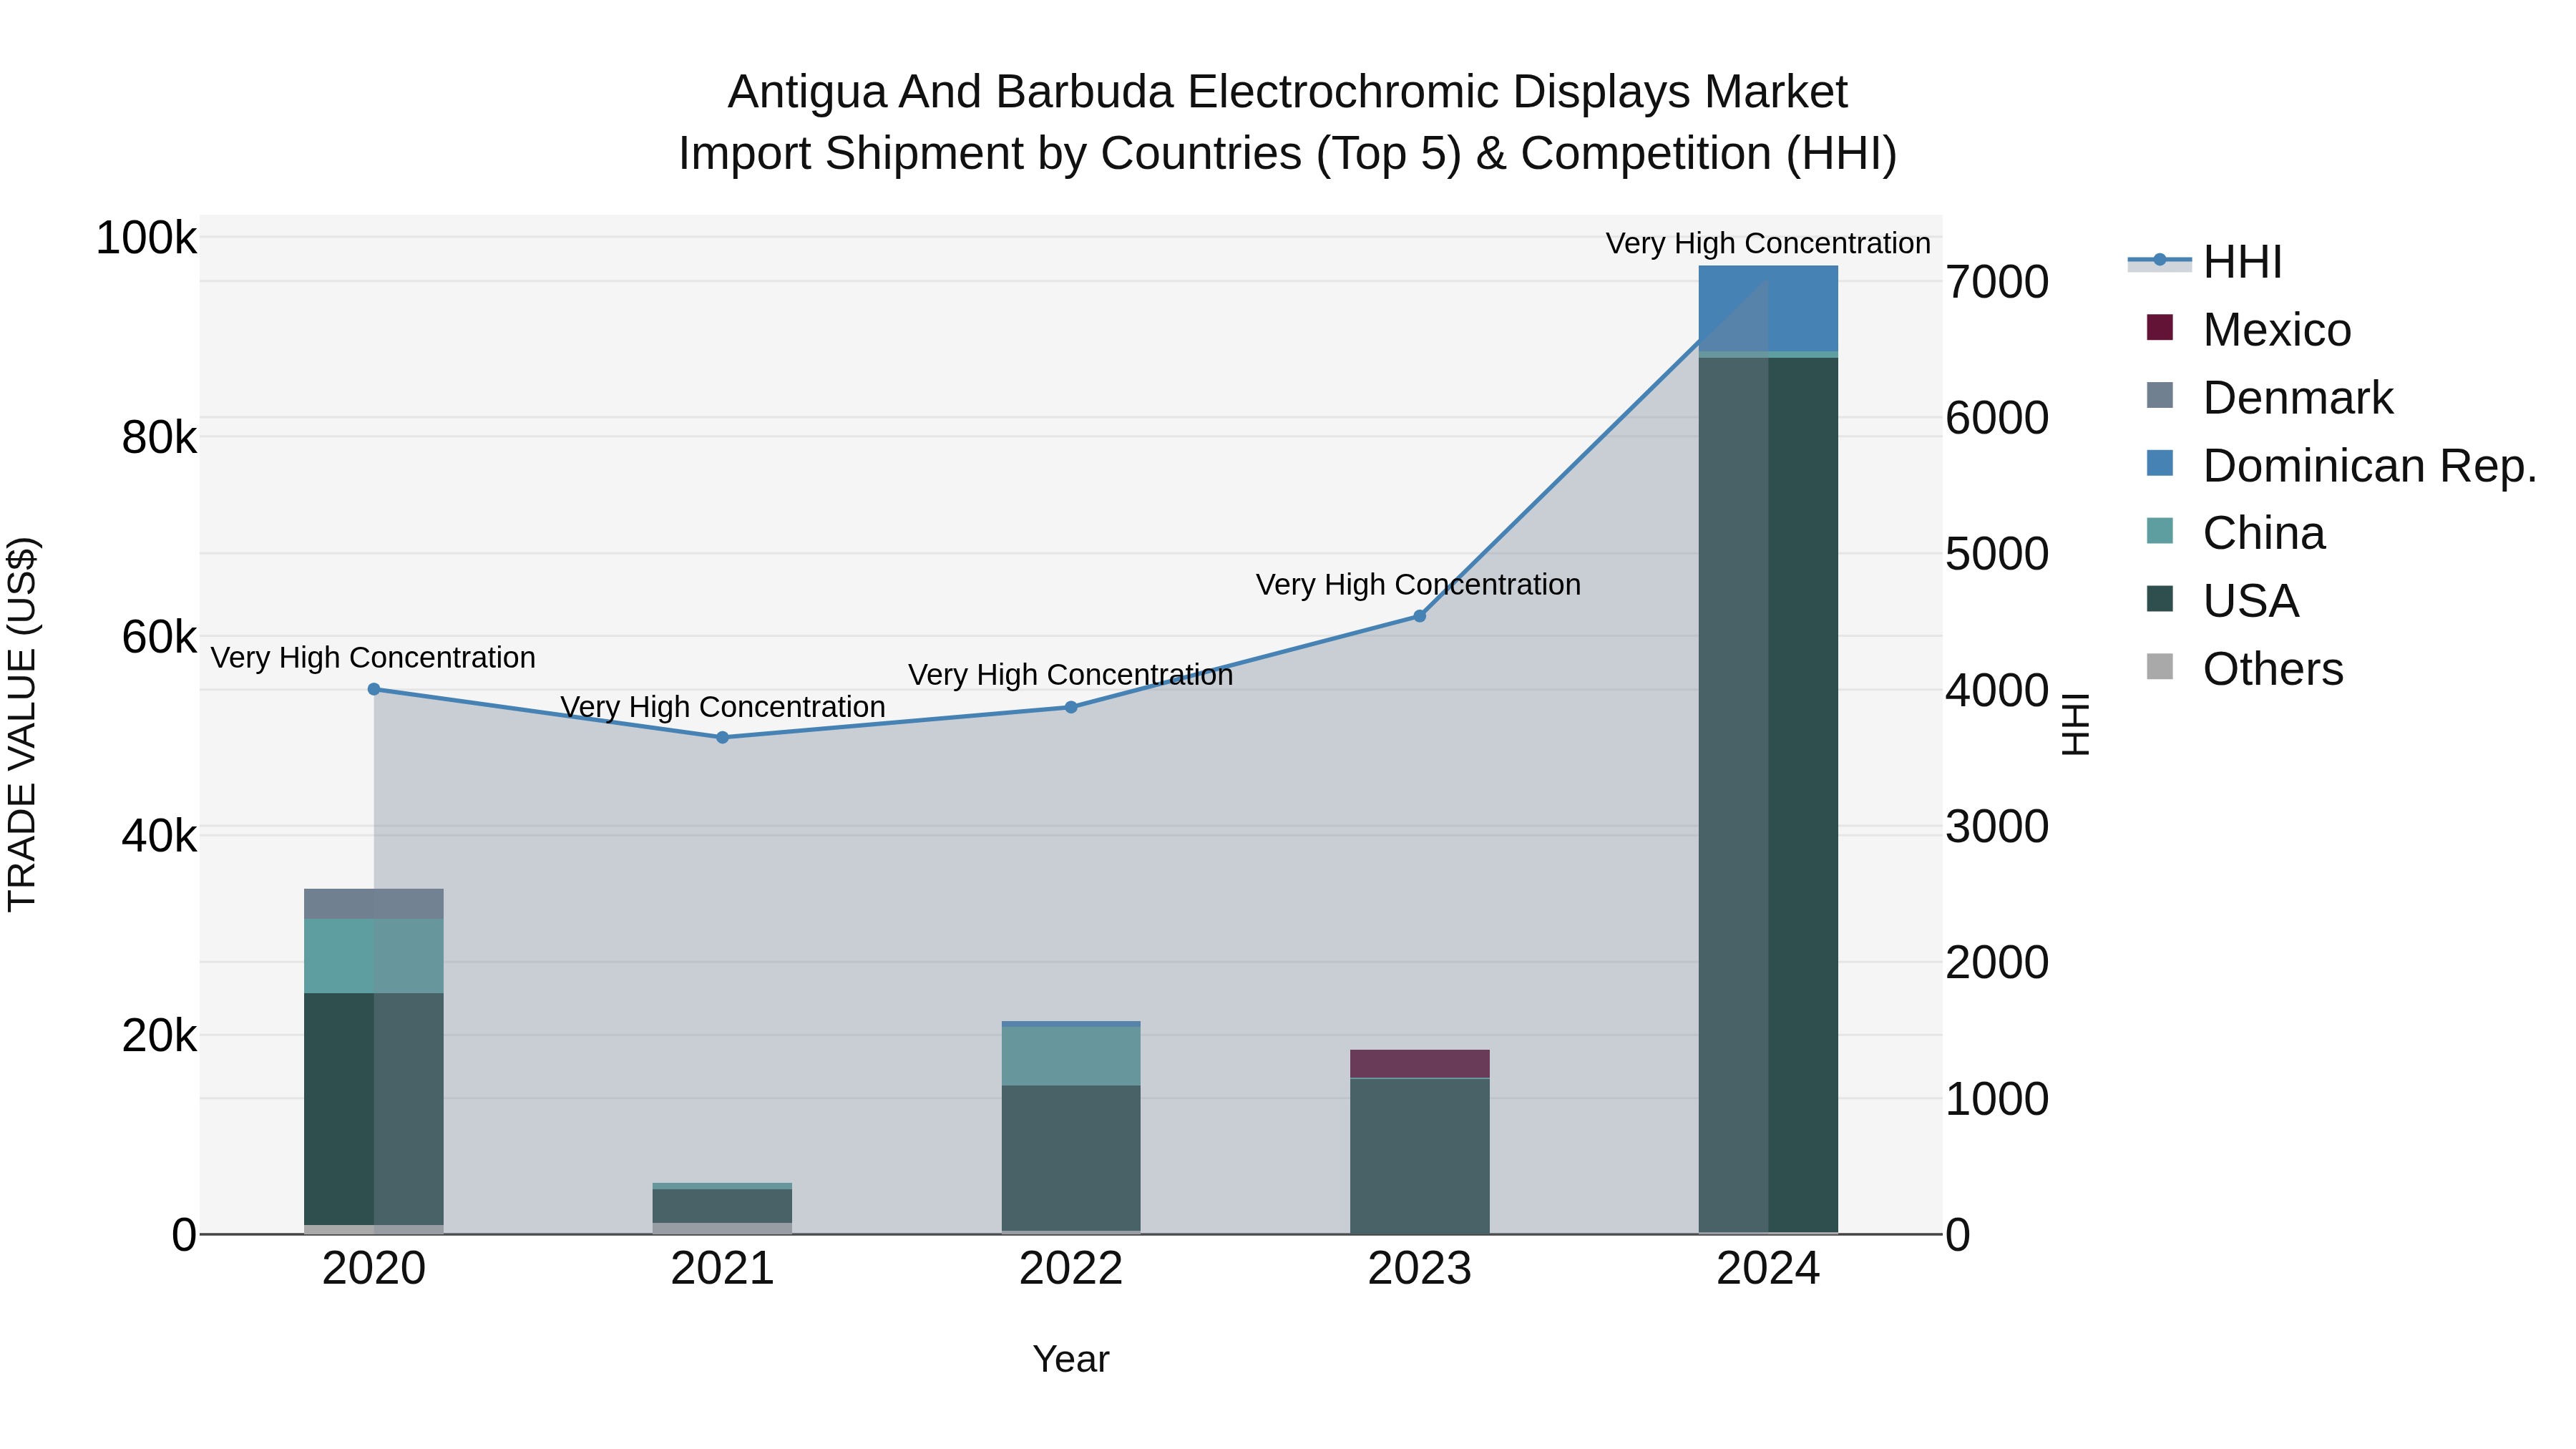Click the China segment of 2022 bar
Image resolution: width=2576 pixels, height=1449 pixels.
pyautogui.click(x=1071, y=1056)
